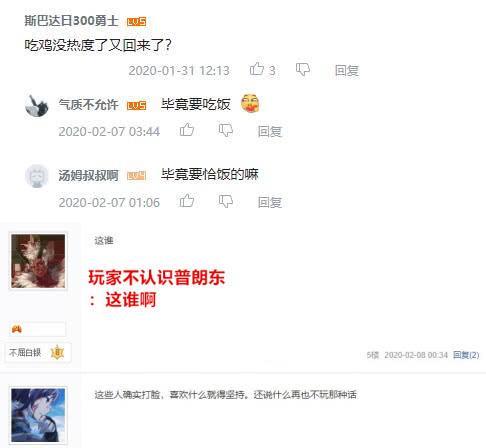
Task: Like 气质不允许's reply
Action: click(x=187, y=130)
